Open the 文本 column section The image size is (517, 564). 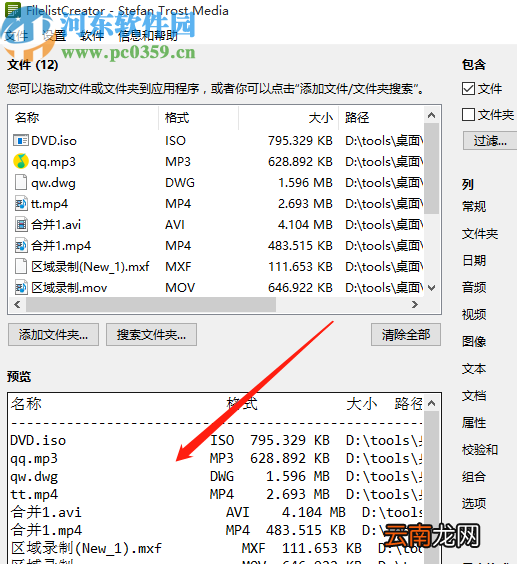click(474, 369)
